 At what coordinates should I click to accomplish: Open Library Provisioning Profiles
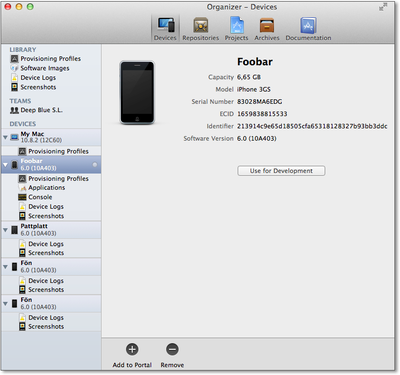click(x=46, y=59)
